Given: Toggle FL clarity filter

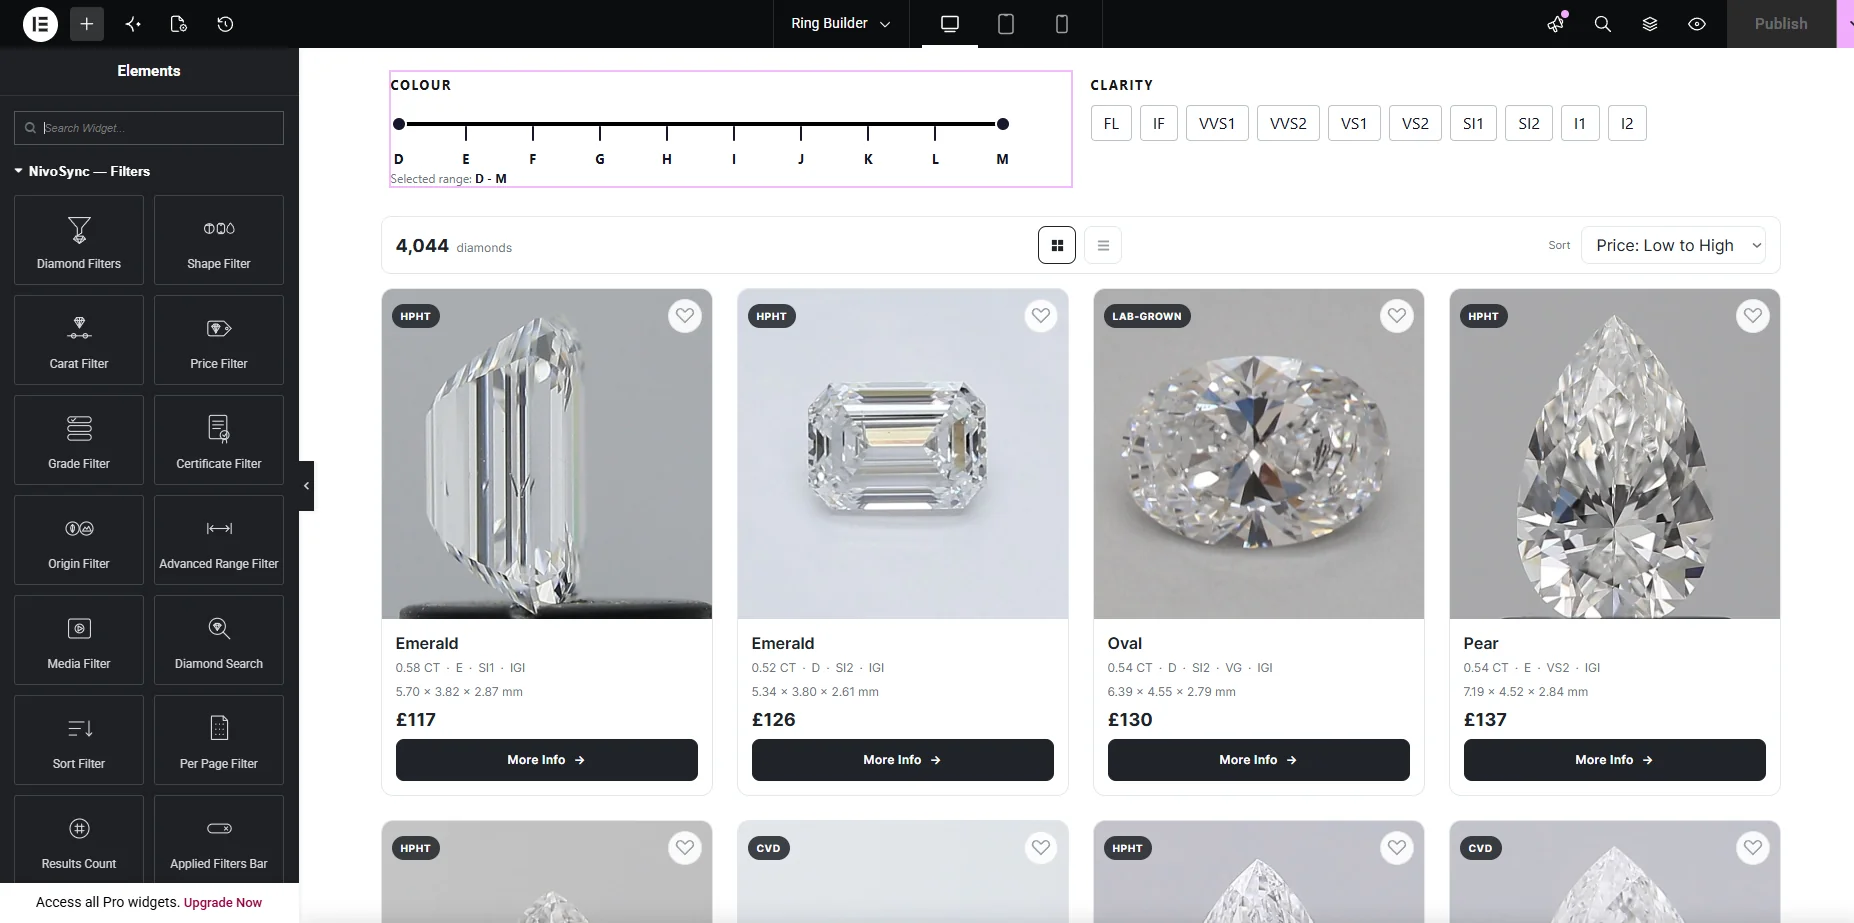Looking at the screenshot, I should [x=1111, y=124].
